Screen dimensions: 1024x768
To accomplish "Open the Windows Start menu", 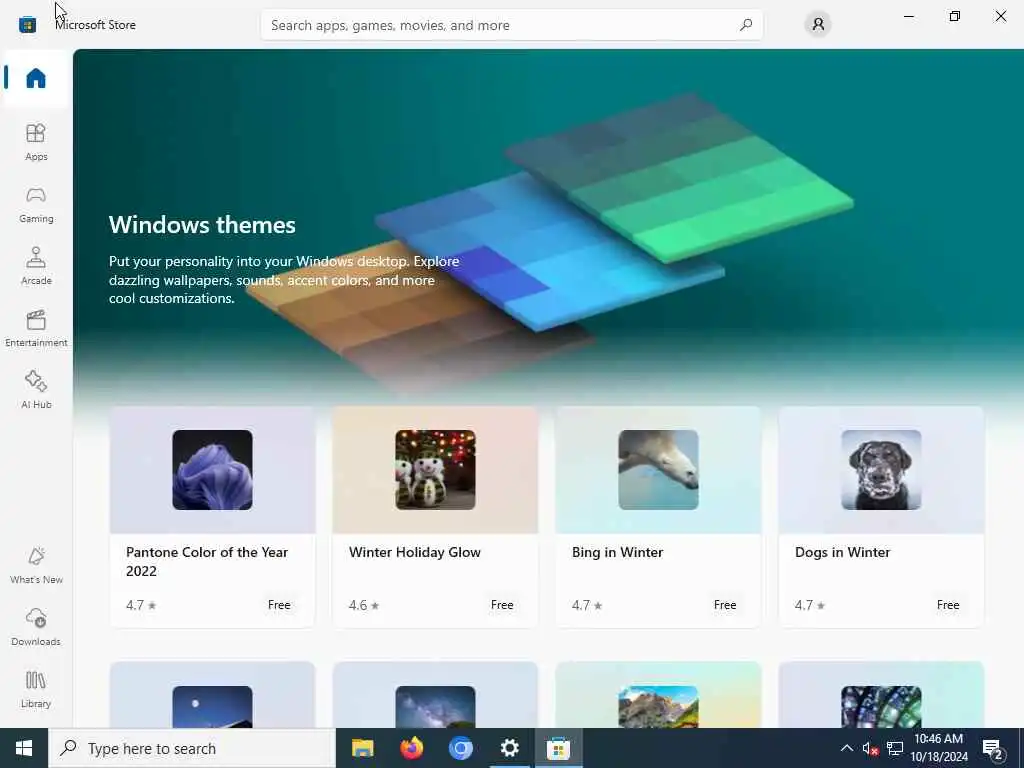I will [24, 748].
